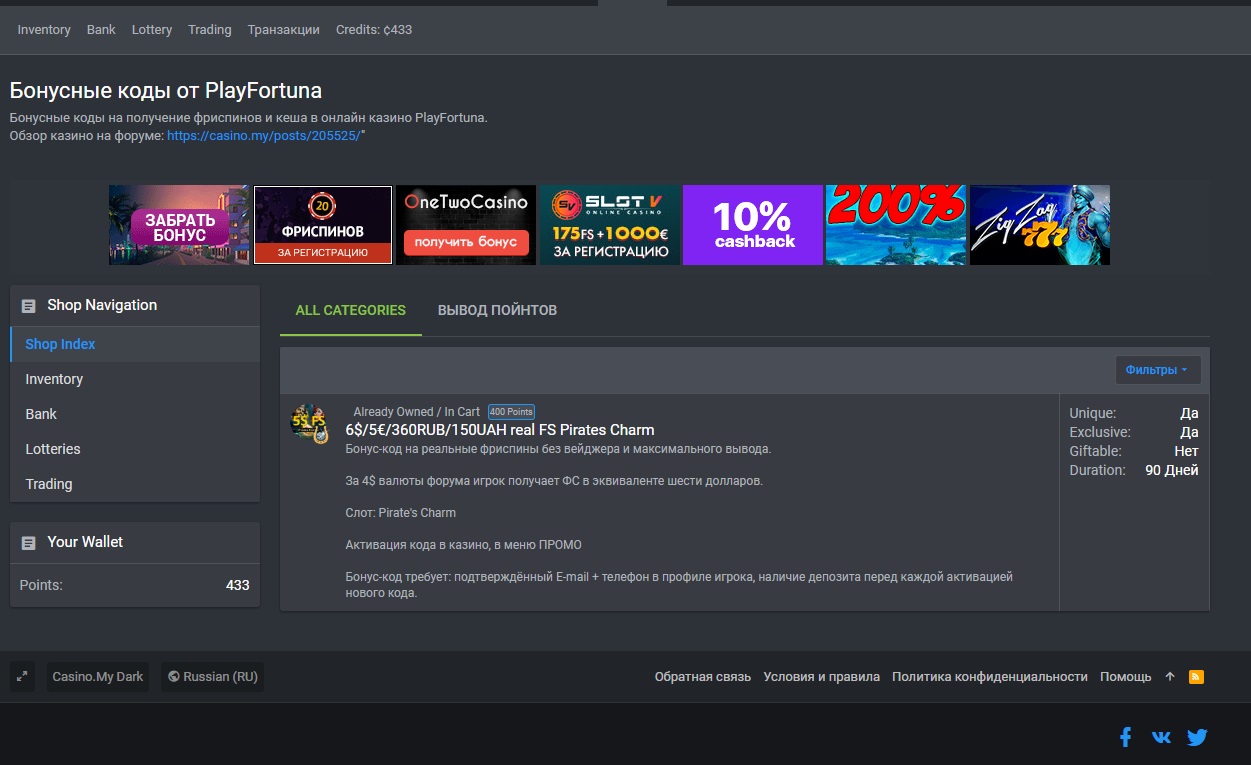Click the Exclusive label in item details
The height and width of the screenshot is (765, 1251).
tap(1100, 432)
